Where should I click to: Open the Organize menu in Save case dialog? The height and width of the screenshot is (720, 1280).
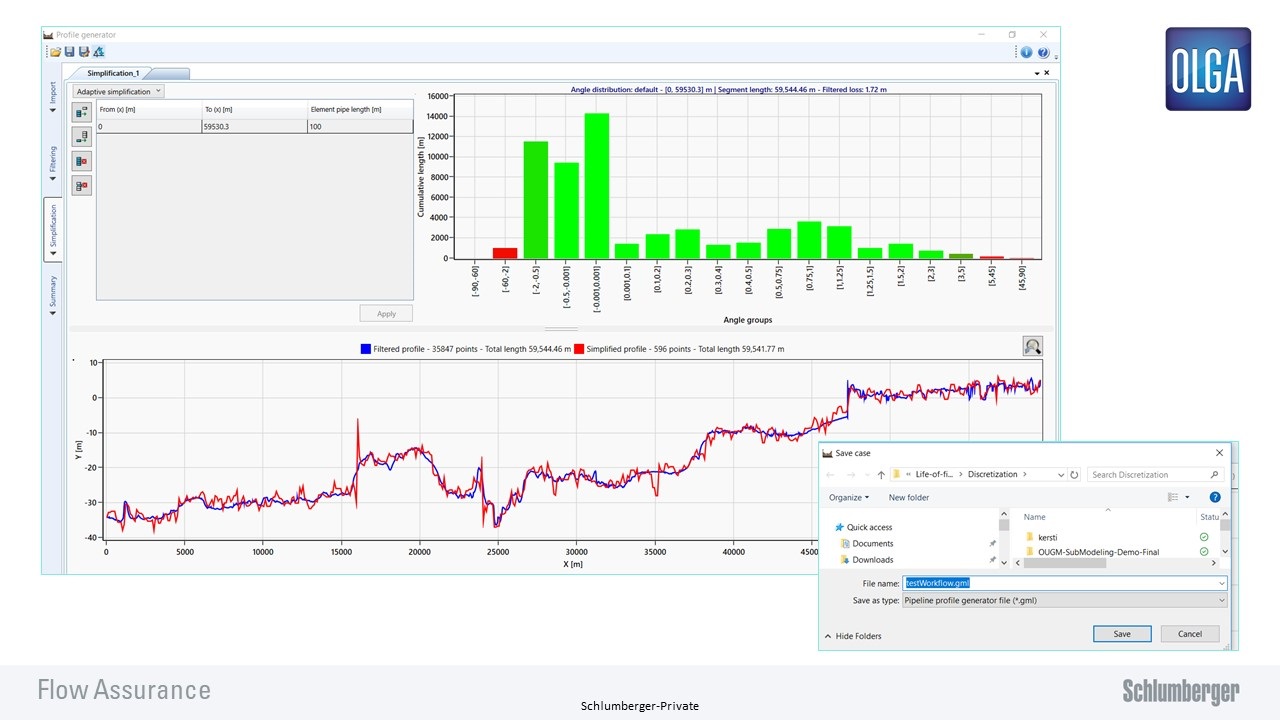(849, 497)
